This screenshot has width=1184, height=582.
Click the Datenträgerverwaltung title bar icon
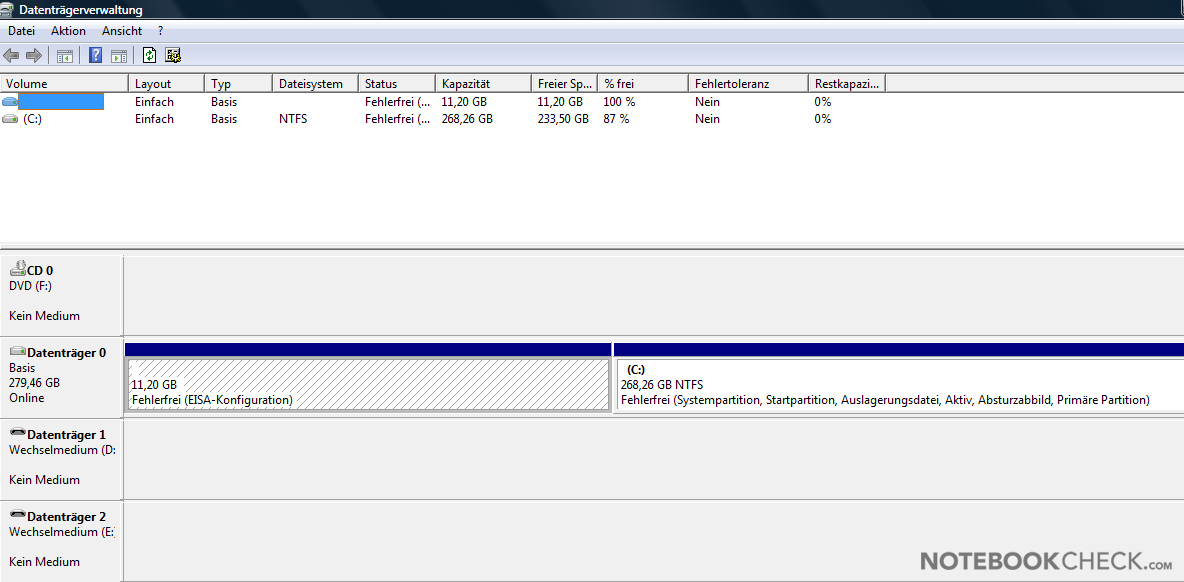[x=8, y=10]
